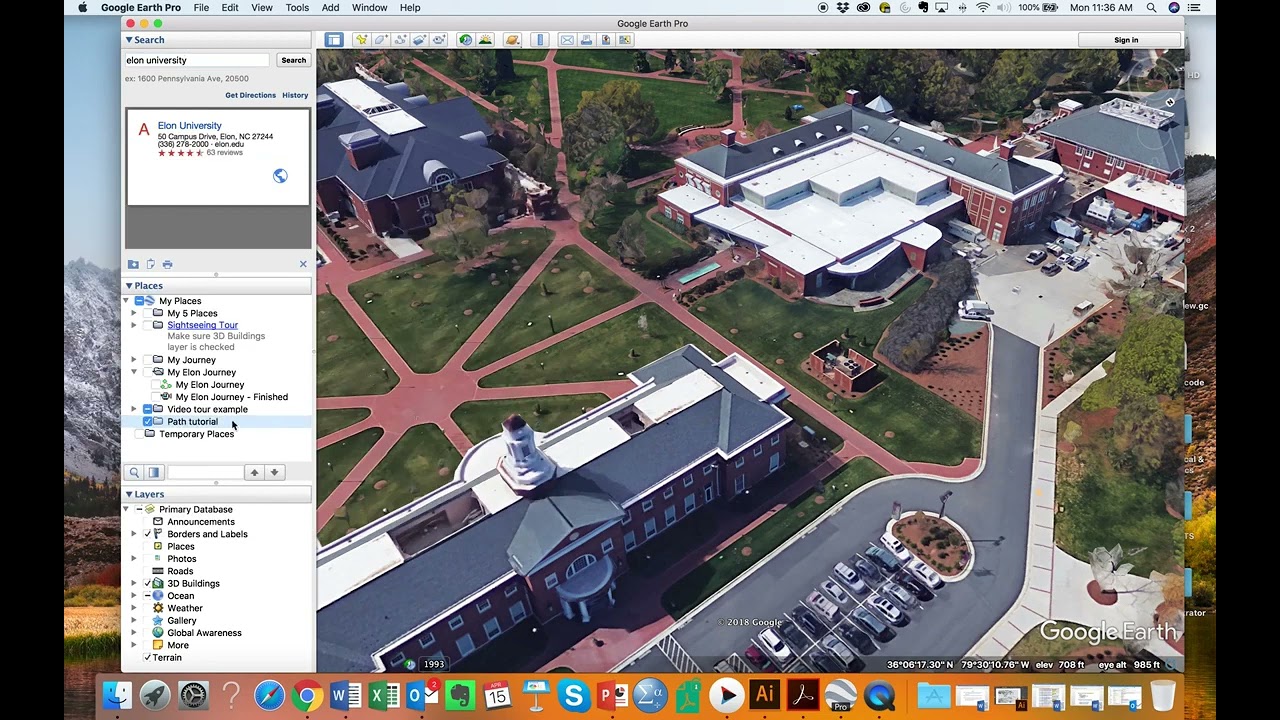Click the Sightseeing Tour link

tap(203, 325)
